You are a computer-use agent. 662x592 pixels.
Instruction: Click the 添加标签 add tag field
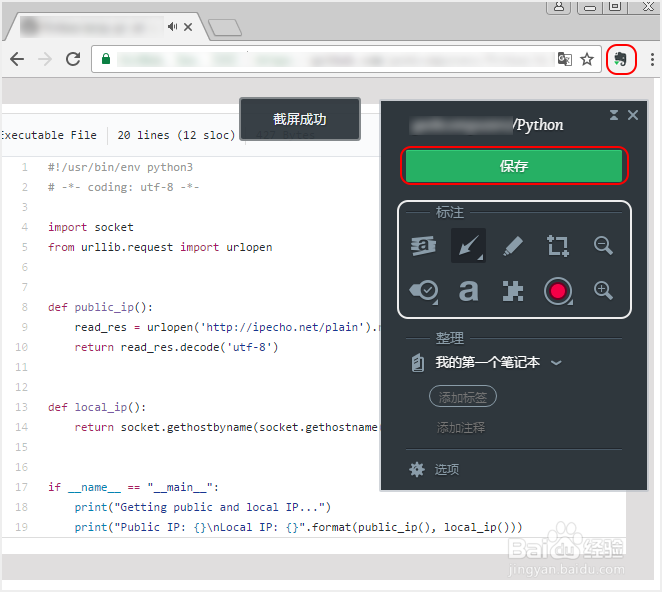tap(463, 397)
